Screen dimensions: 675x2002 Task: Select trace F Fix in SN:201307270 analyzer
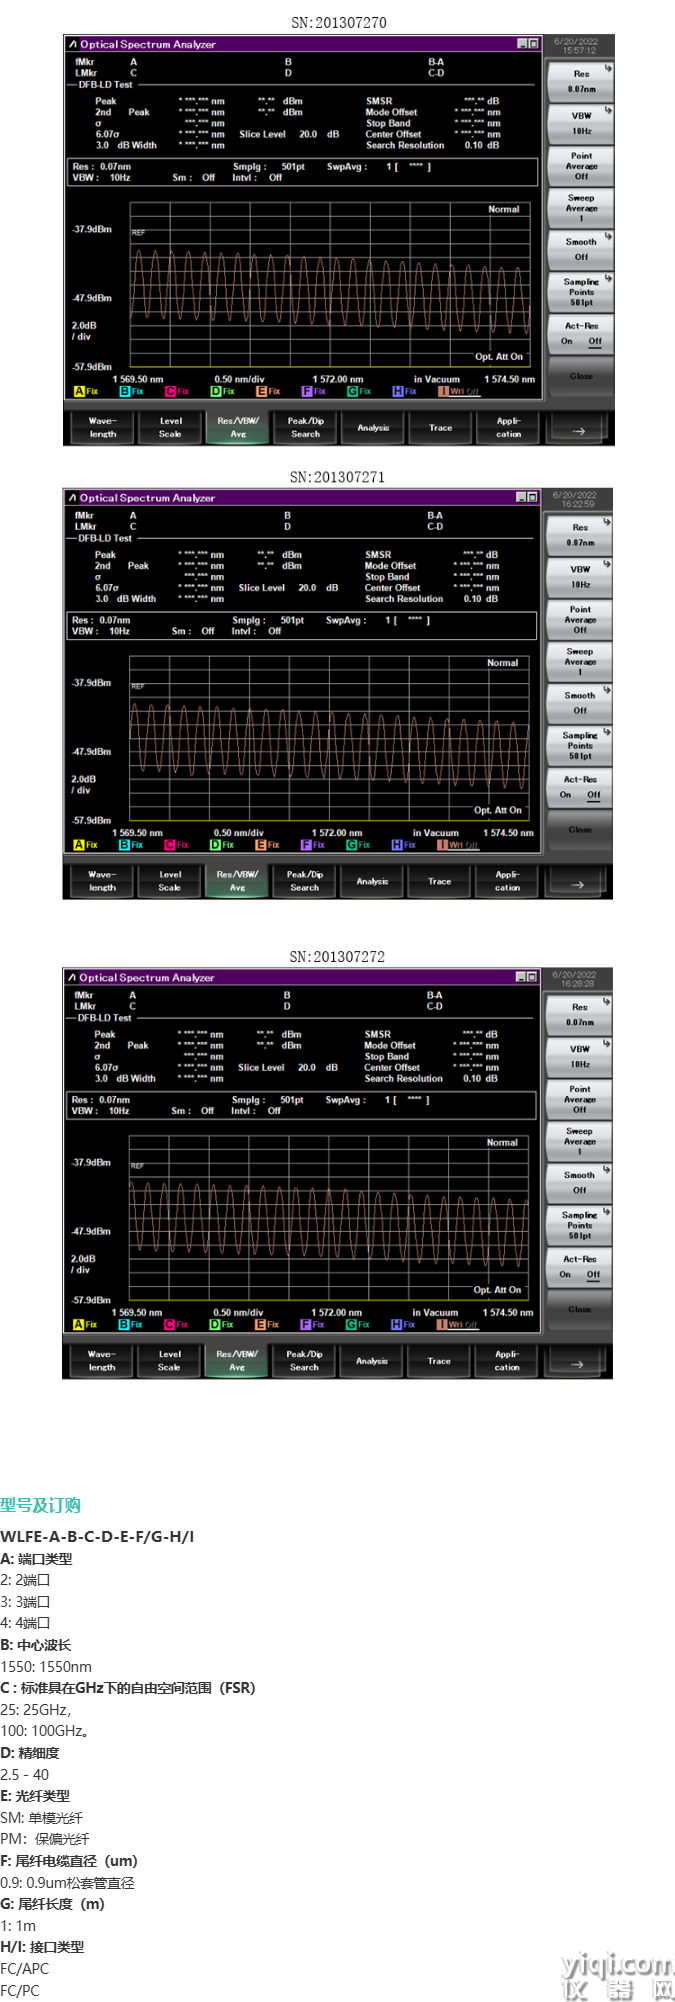pos(314,391)
